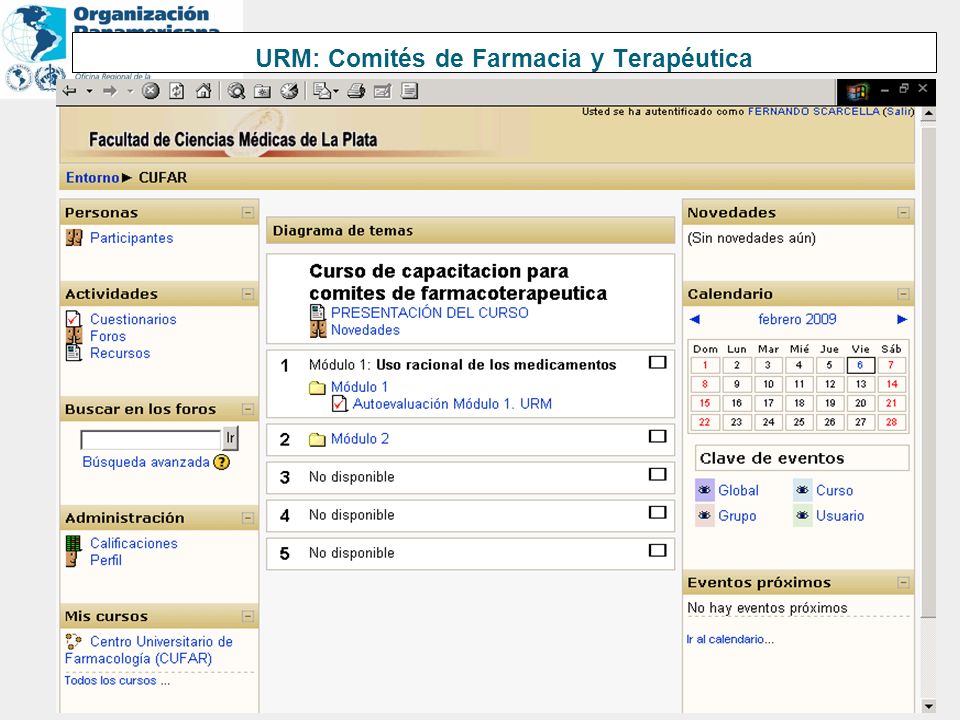Open the Módulo 1 folder

click(359, 387)
